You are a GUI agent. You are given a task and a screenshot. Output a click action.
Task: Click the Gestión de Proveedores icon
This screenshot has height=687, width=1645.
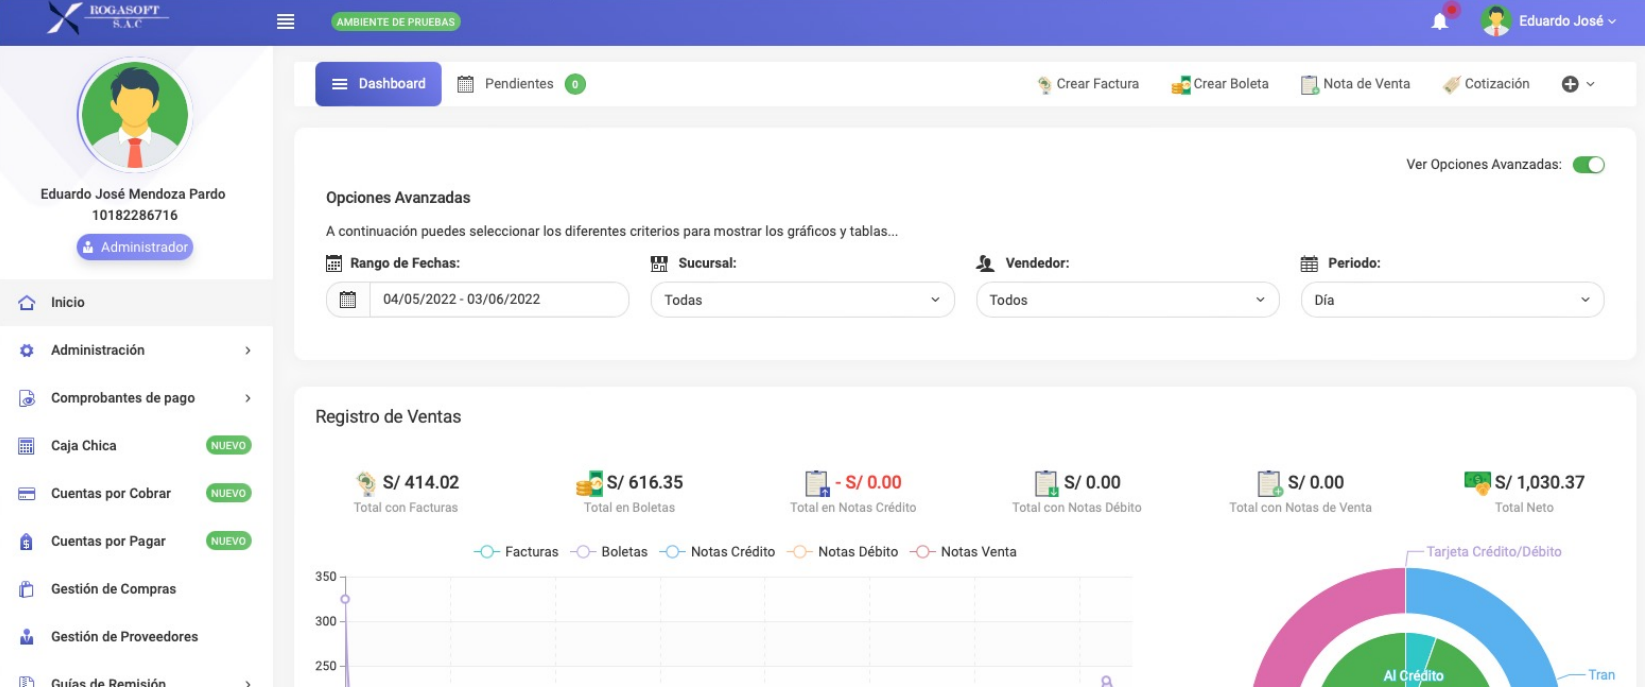27,637
